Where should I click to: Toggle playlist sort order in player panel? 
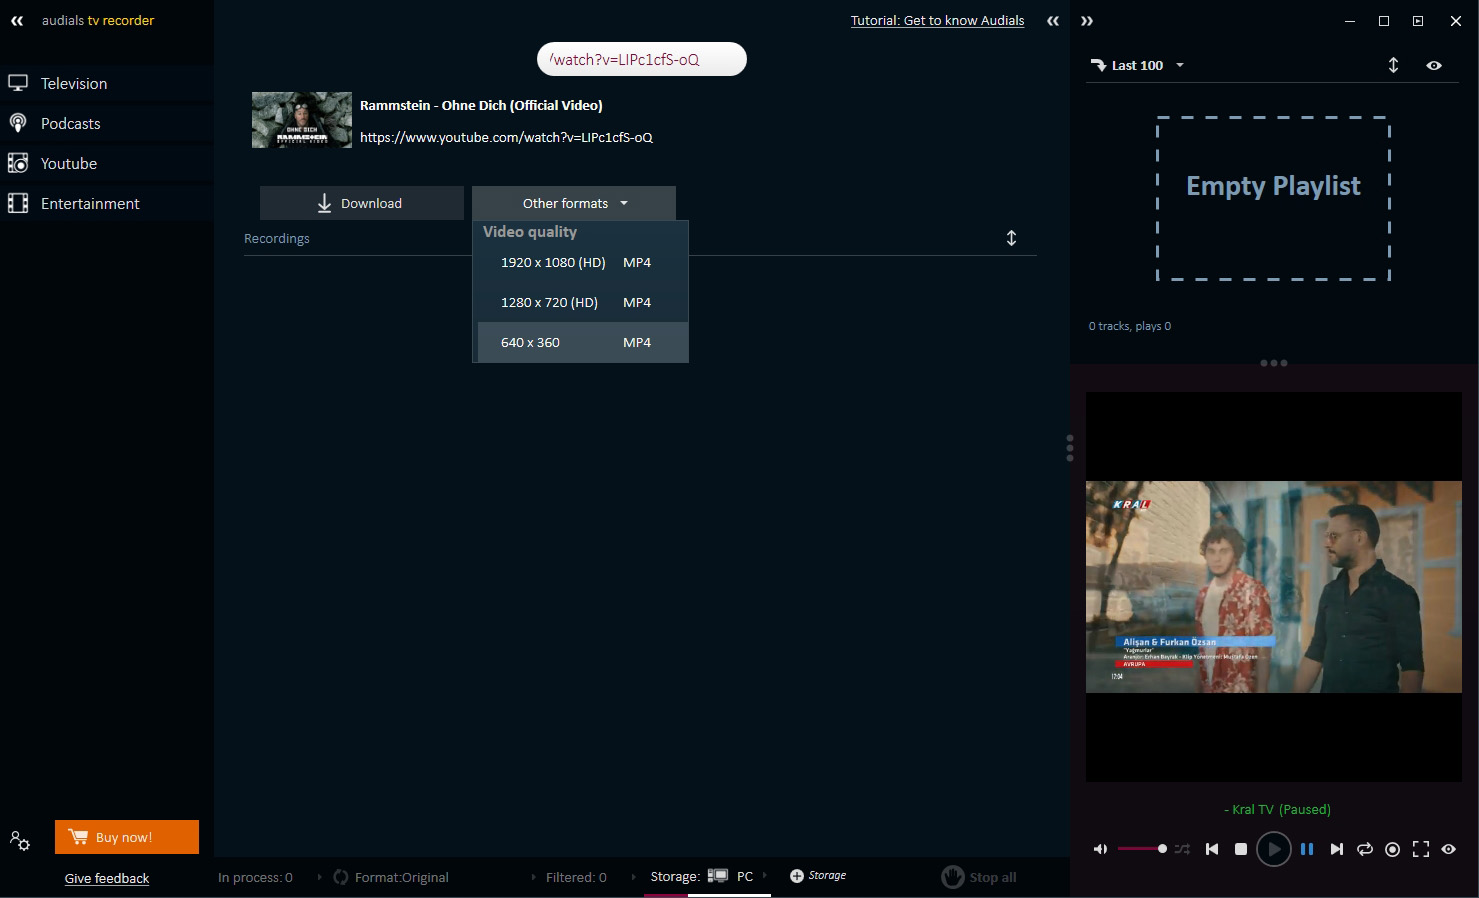[x=1393, y=65]
